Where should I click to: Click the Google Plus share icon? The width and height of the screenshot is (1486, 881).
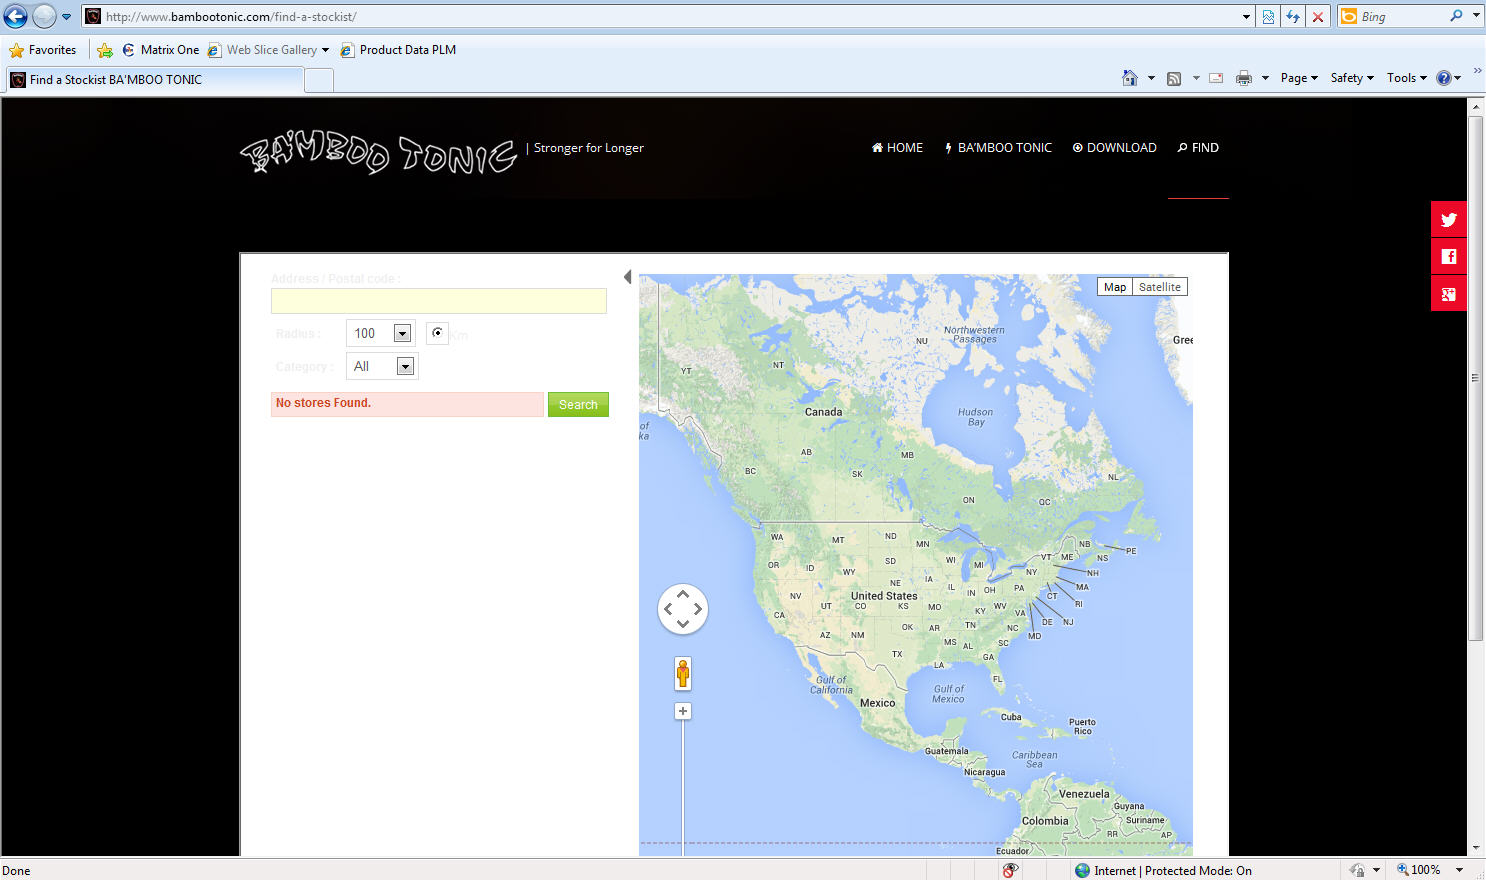click(1449, 294)
